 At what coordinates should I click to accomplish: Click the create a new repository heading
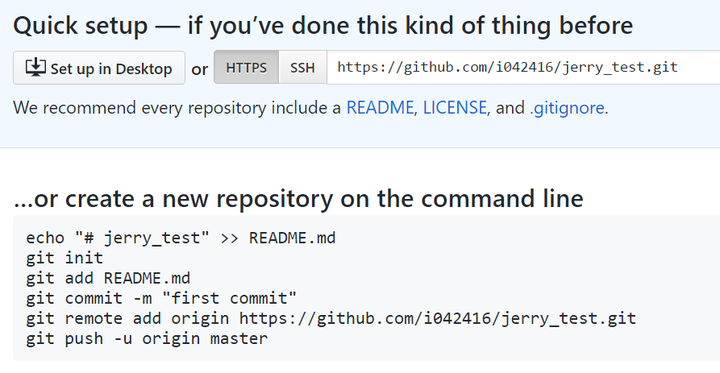pos(298,198)
